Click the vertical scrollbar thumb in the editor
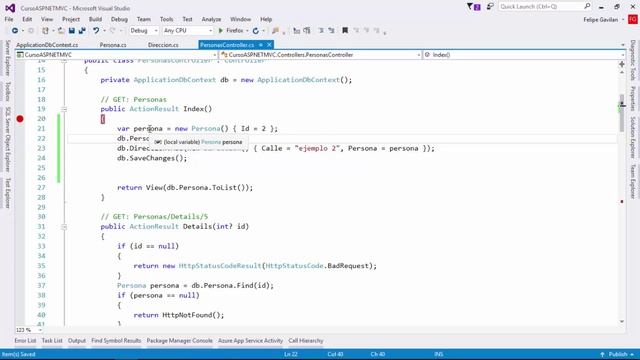The width and height of the screenshot is (640, 360). click(622, 113)
